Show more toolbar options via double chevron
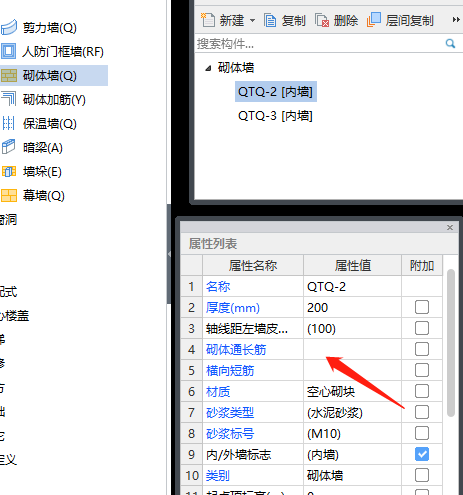The image size is (463, 495). (x=456, y=20)
